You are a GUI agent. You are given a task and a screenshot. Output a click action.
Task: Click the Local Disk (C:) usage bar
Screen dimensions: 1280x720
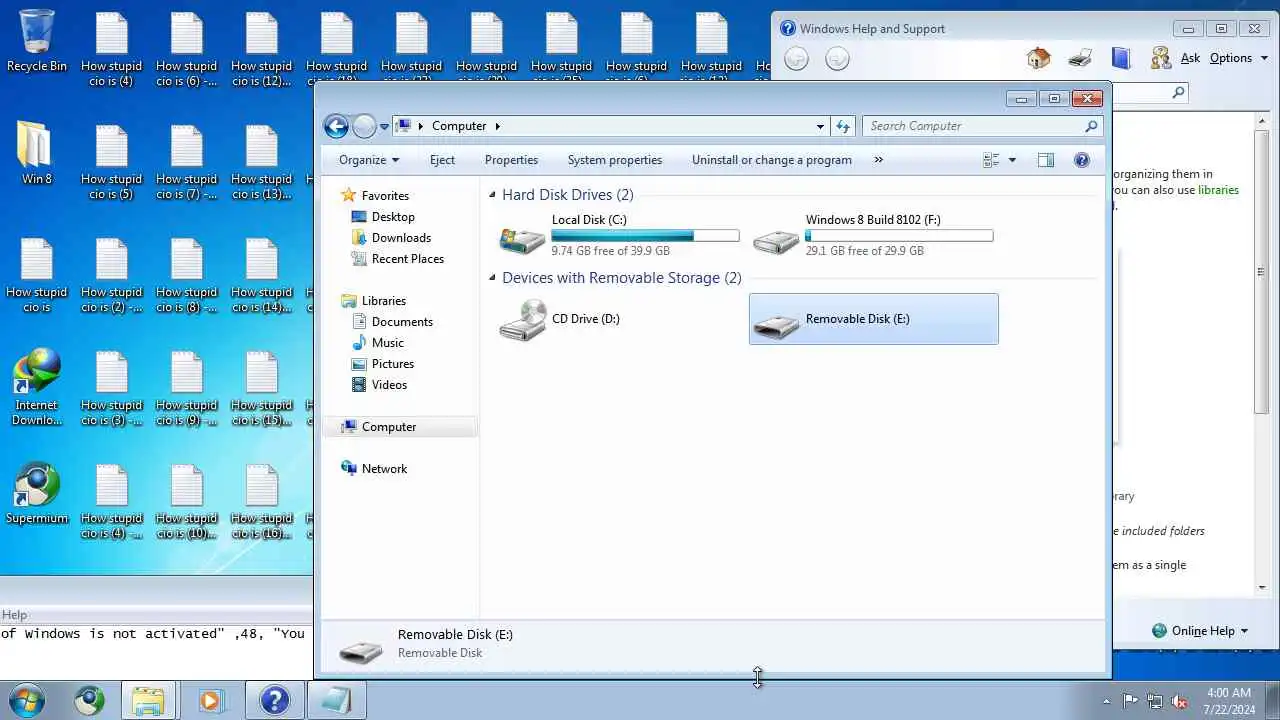pyautogui.click(x=645, y=236)
